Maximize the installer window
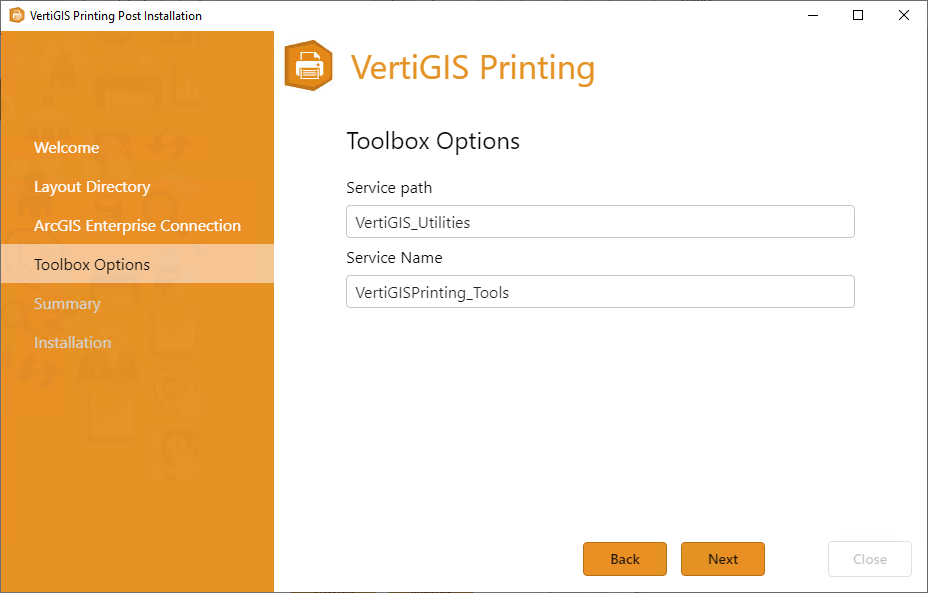 857,15
